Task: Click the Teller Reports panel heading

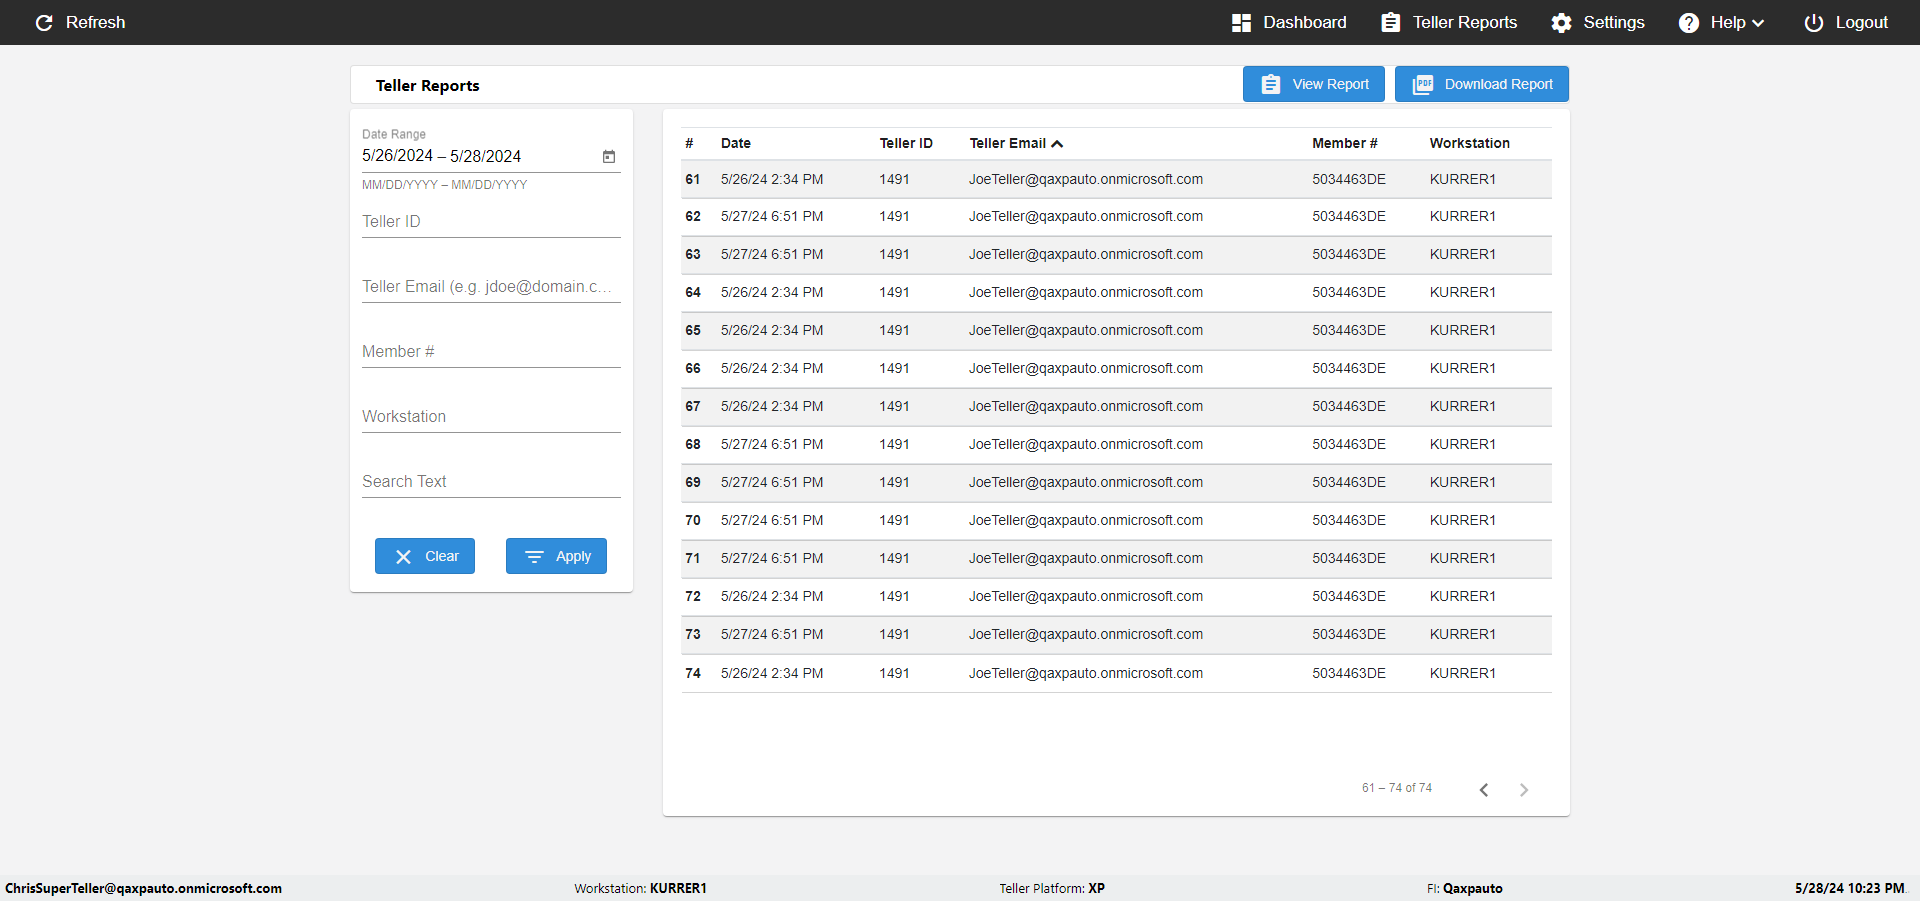Action: click(x=428, y=85)
